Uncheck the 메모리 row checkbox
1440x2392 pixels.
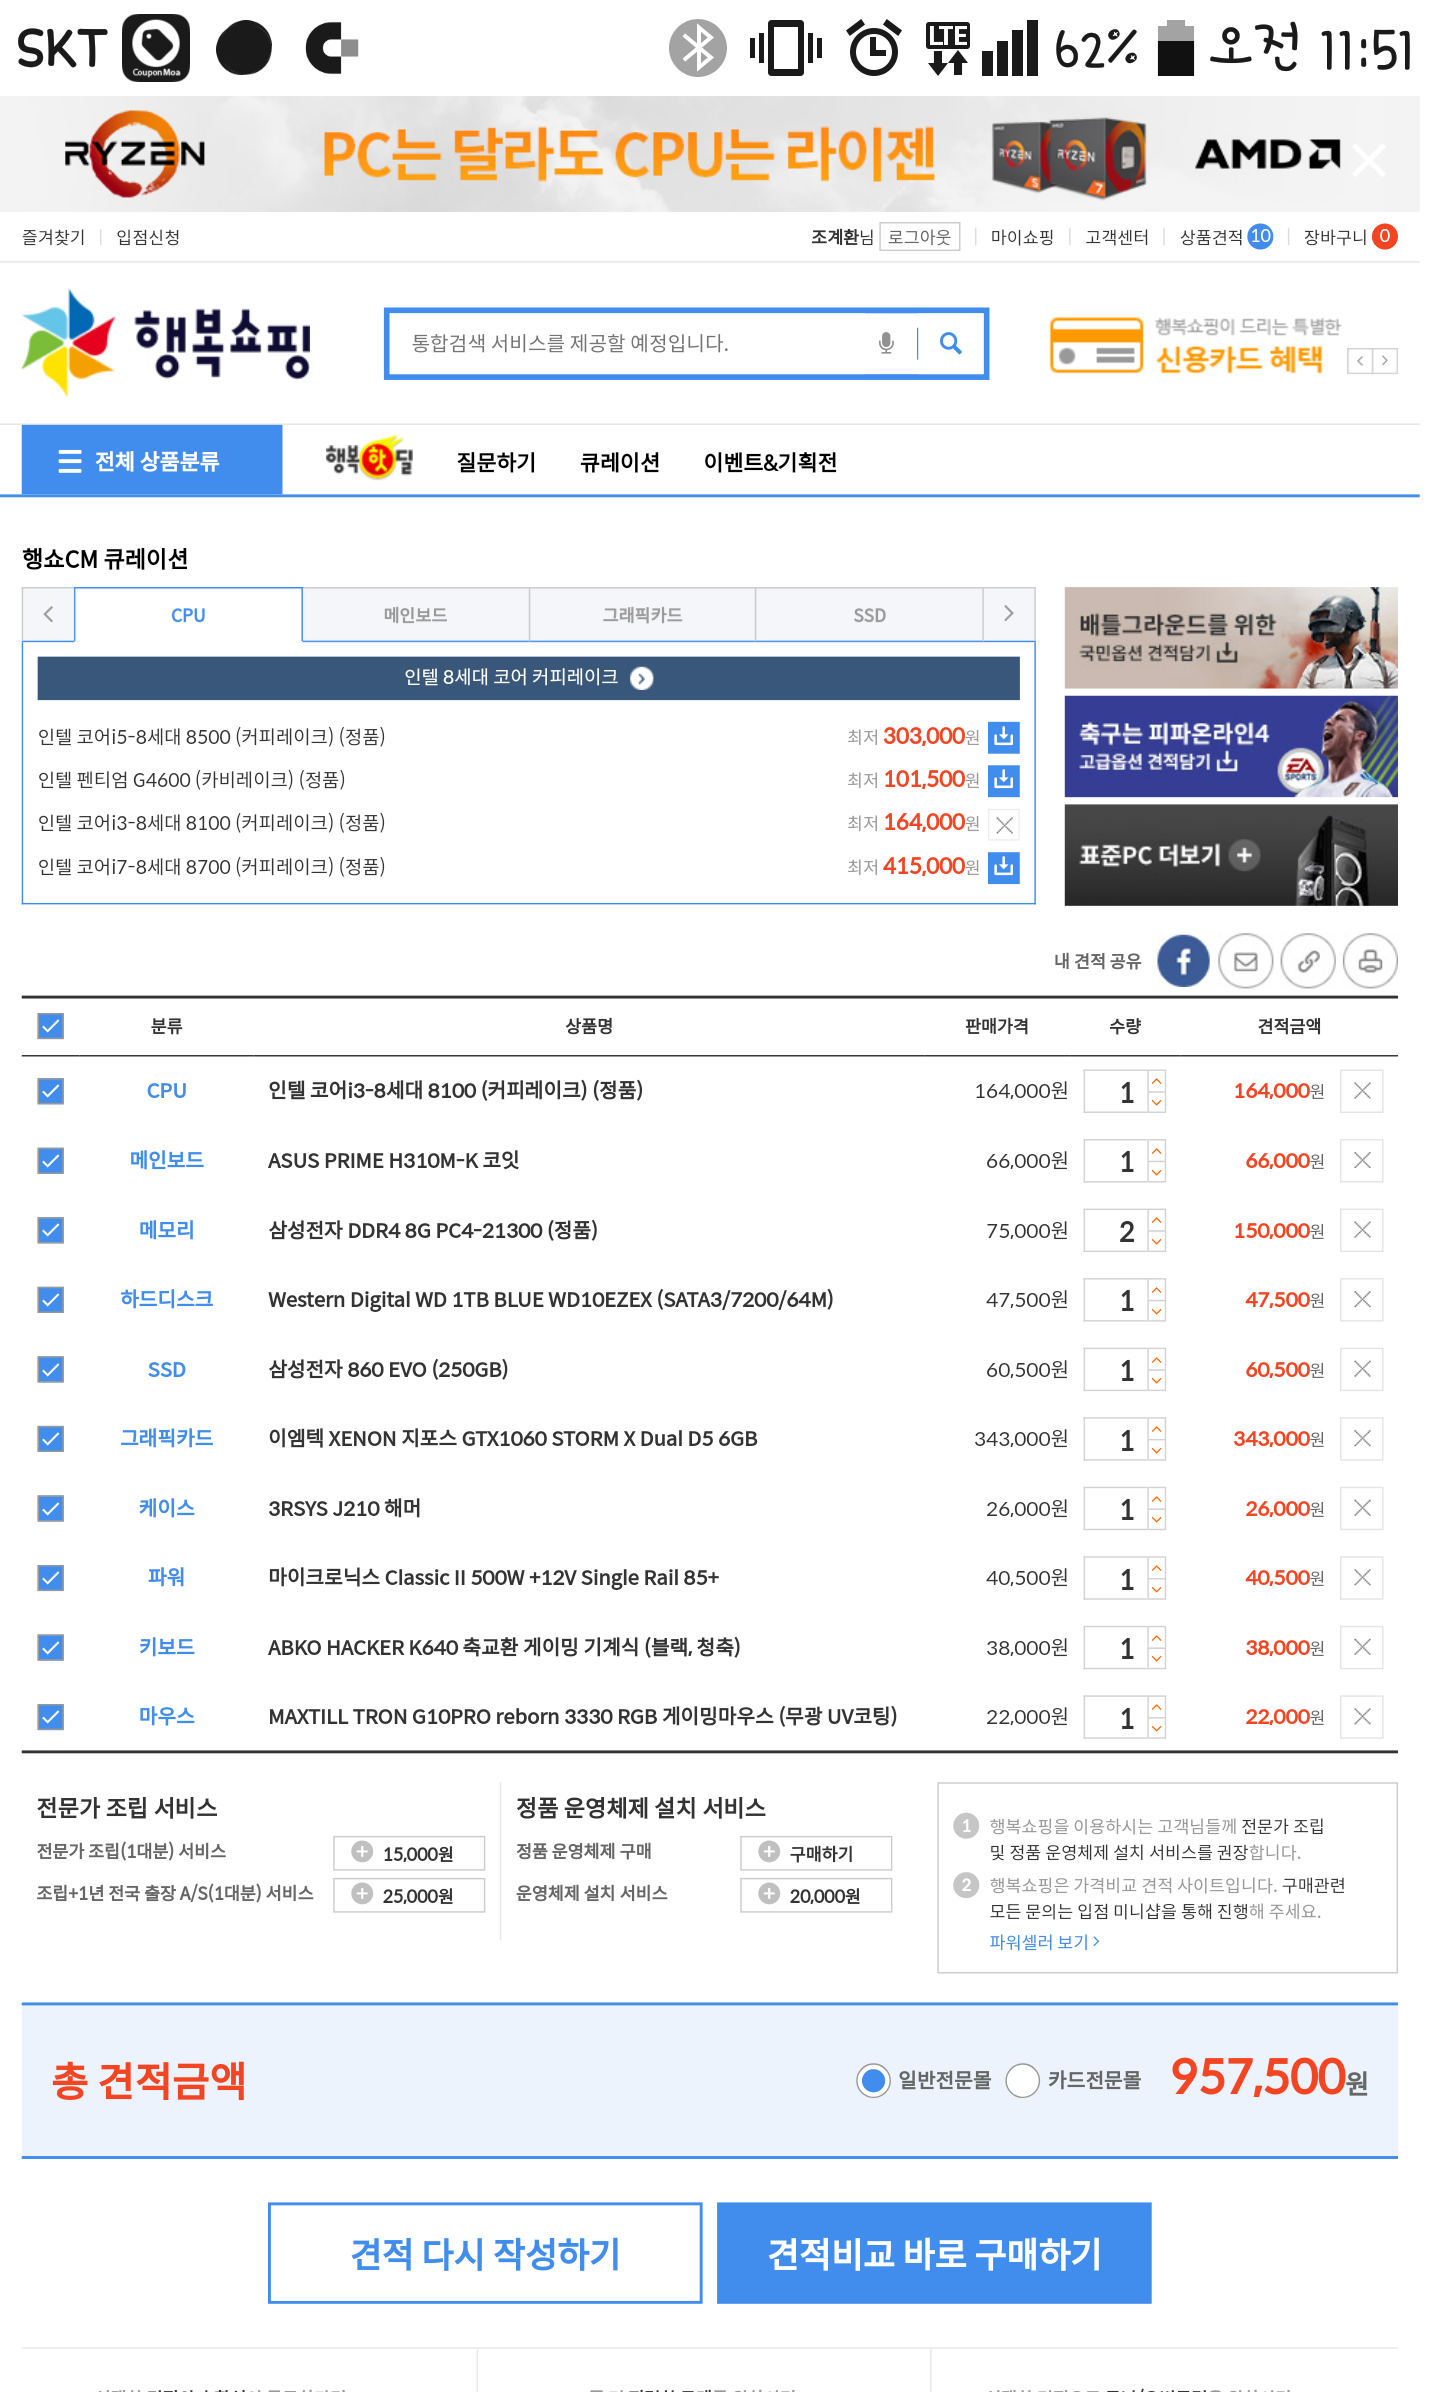(51, 1230)
